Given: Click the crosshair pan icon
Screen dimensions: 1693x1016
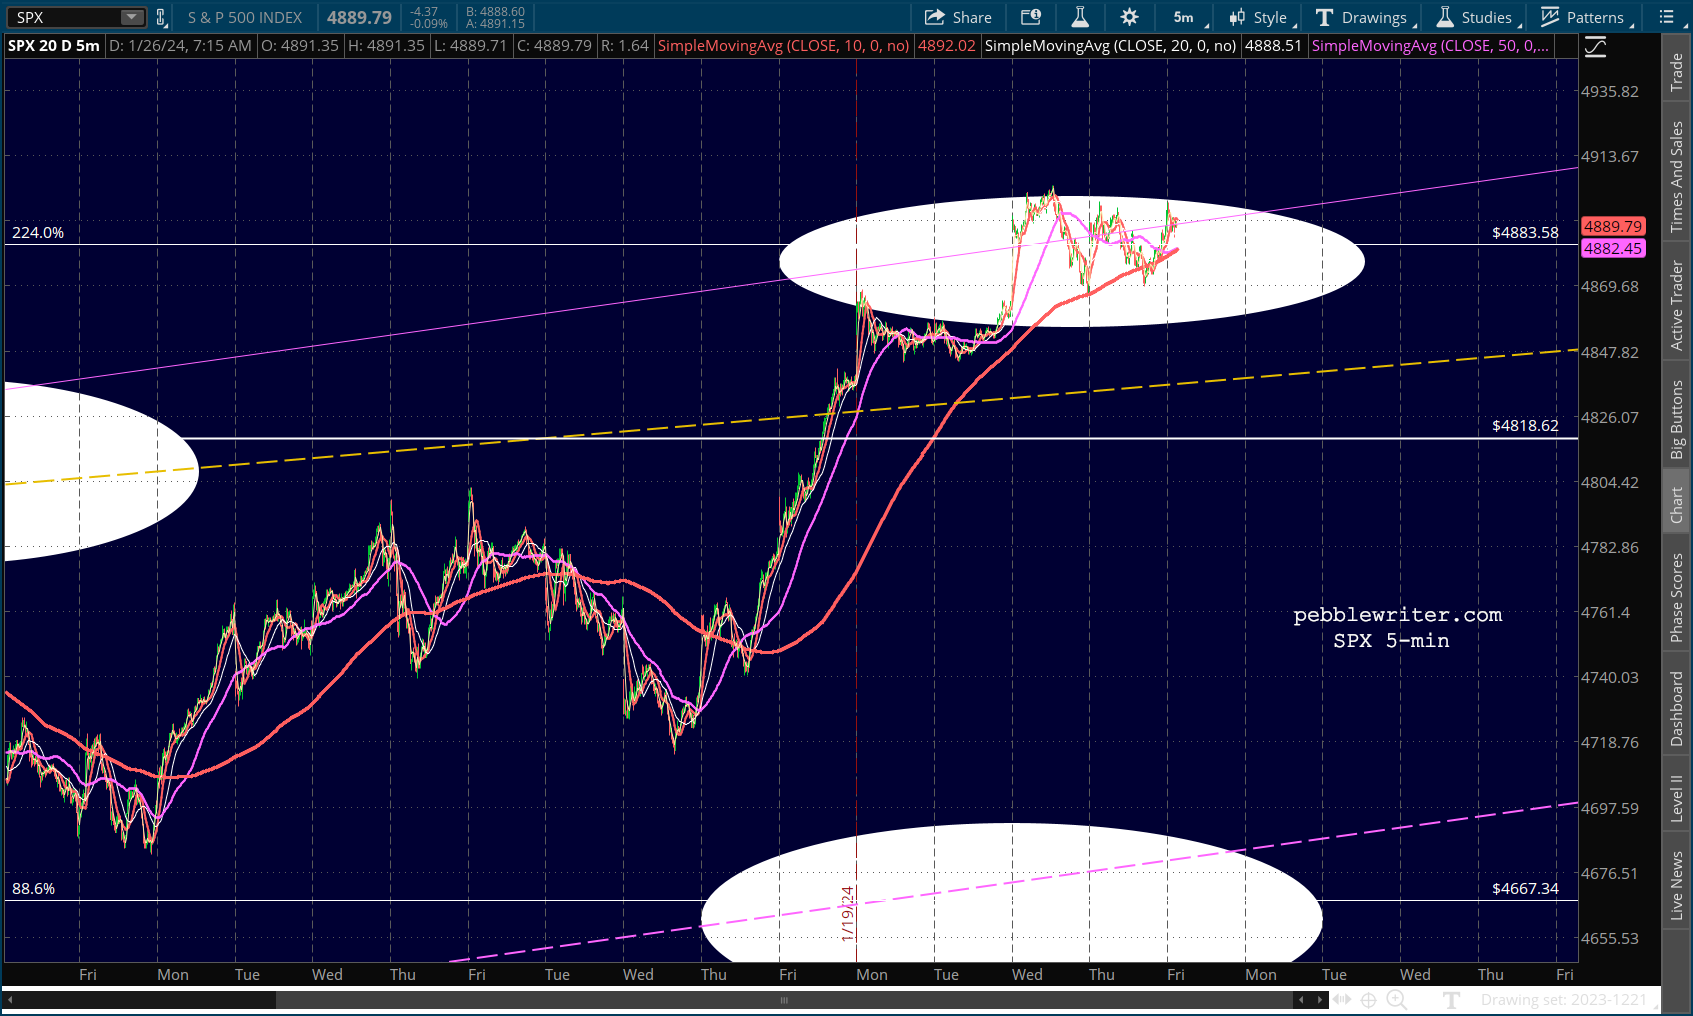Looking at the screenshot, I should (x=1368, y=999).
